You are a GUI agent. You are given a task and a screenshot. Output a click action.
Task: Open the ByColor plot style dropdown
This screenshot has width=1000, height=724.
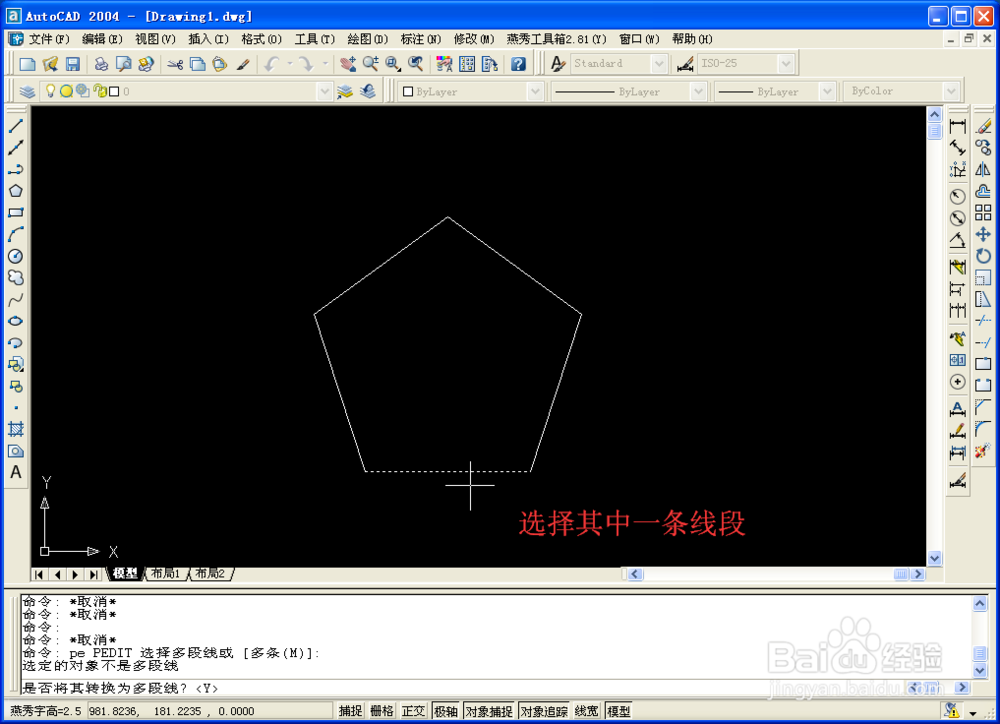951,92
